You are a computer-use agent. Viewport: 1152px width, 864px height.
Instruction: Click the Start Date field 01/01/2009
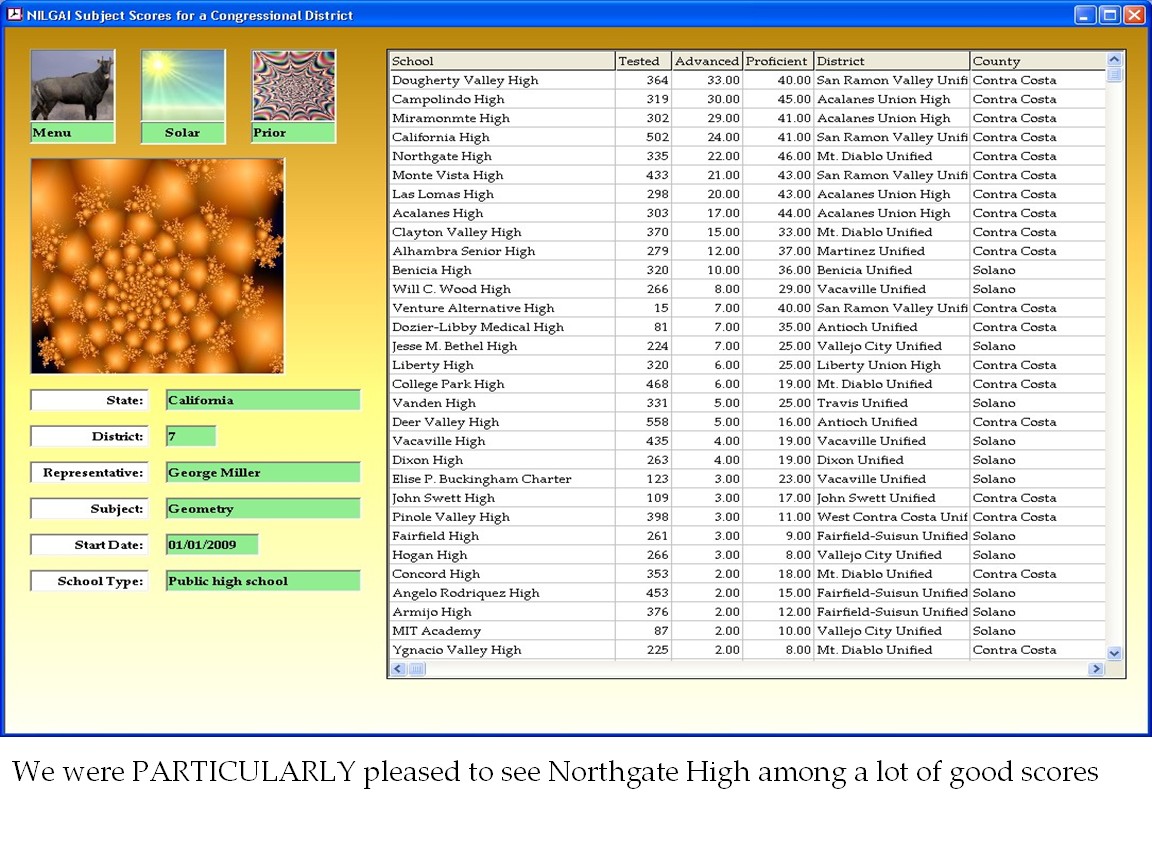(211, 545)
